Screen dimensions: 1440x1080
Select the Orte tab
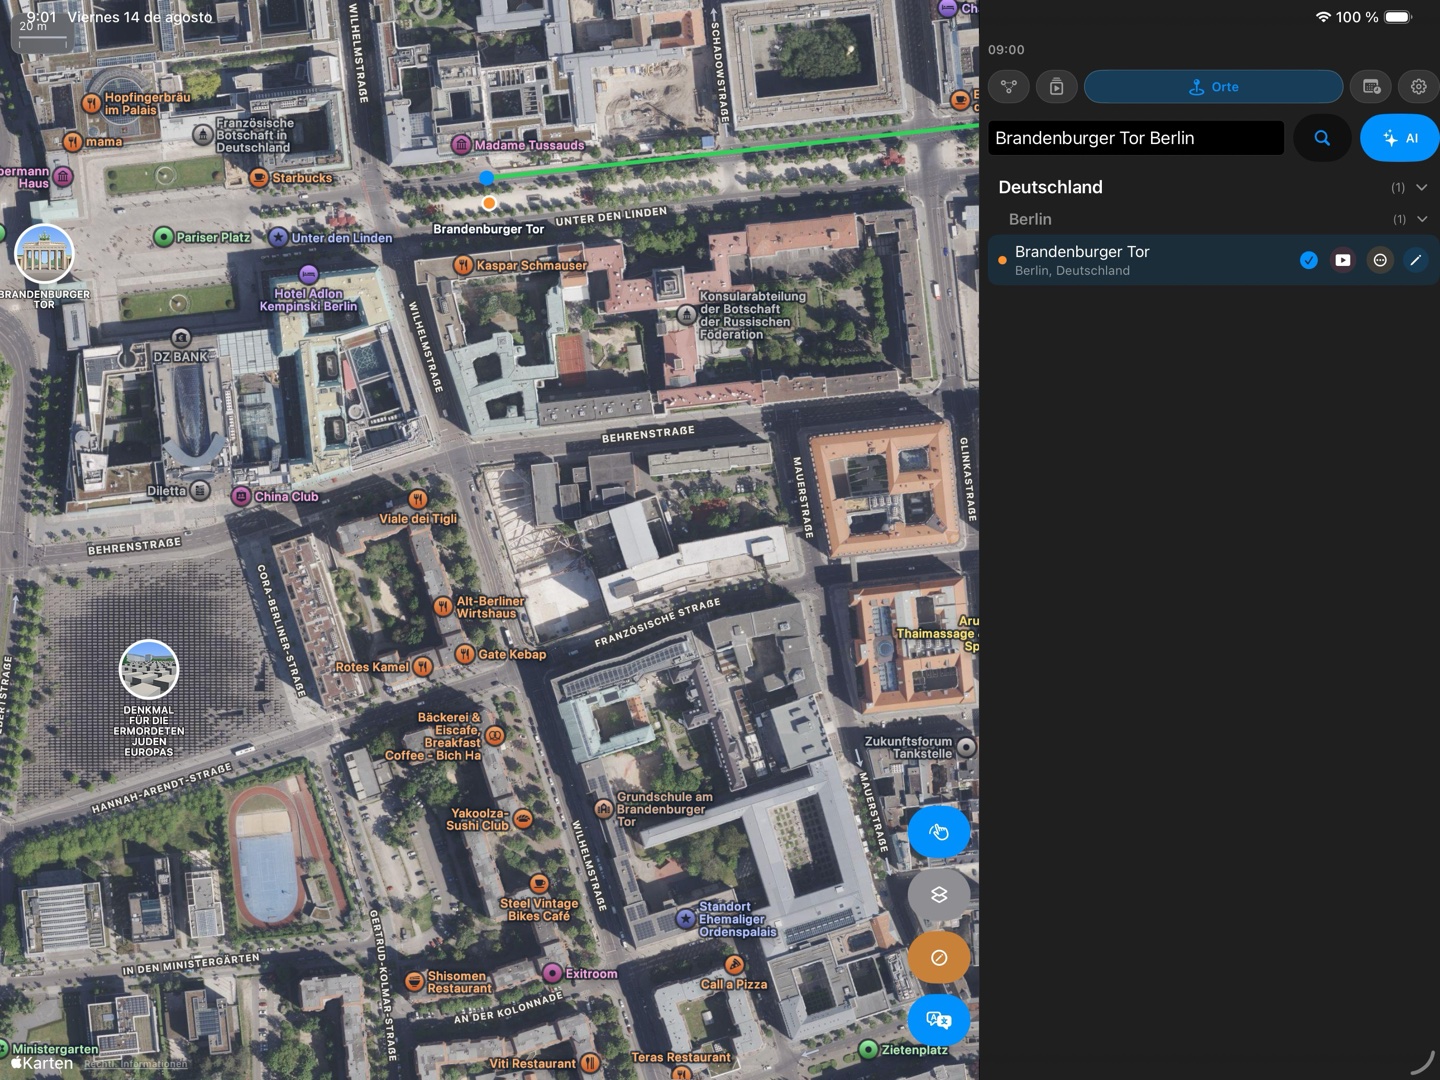pos(1213,87)
